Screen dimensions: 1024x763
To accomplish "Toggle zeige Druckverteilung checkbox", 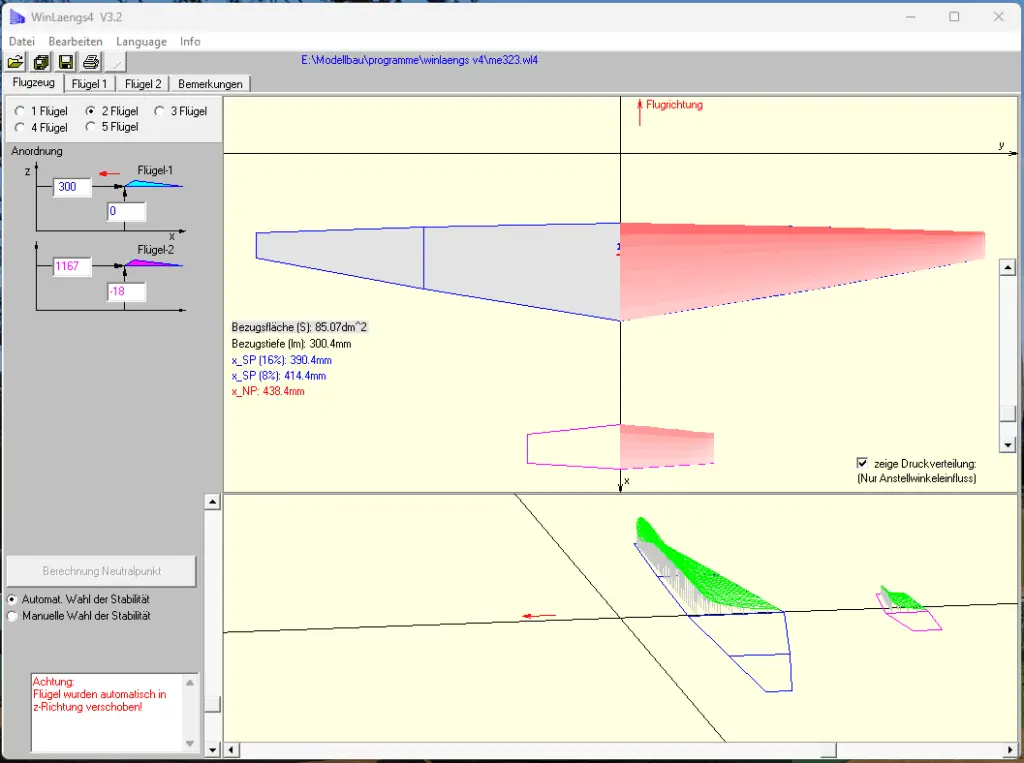I will 862,463.
